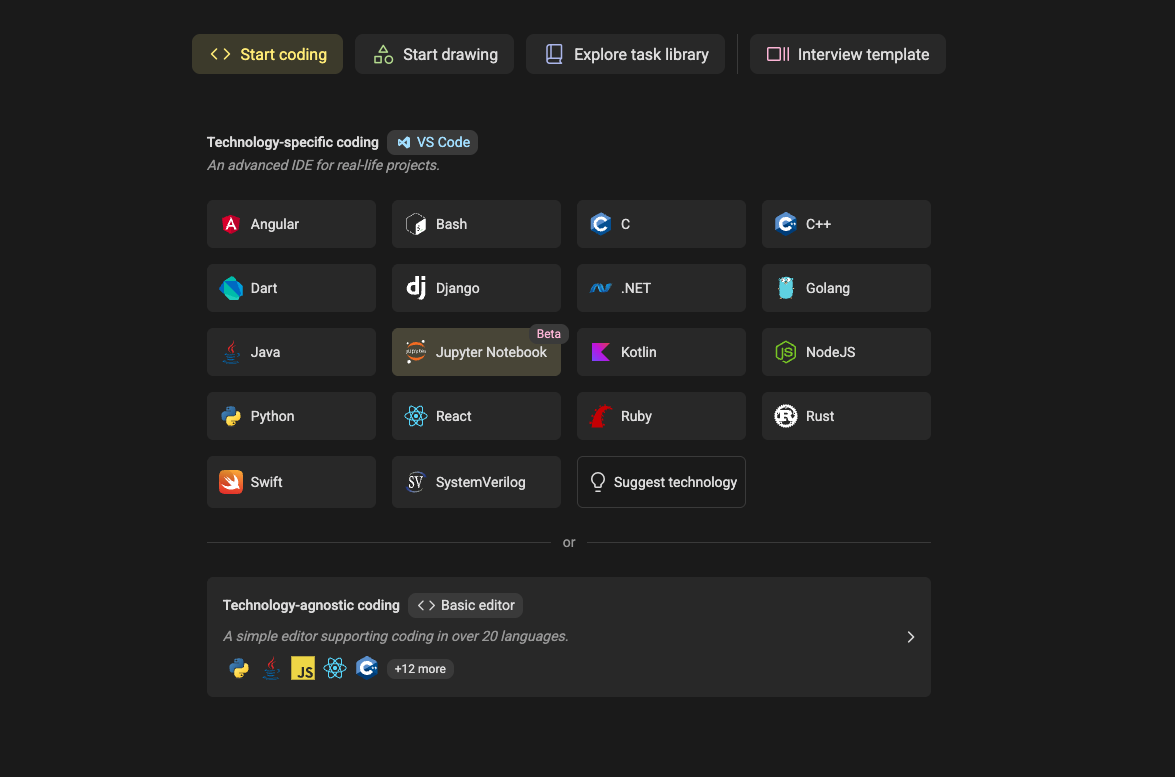Click the VS Code badge
Image resolution: width=1175 pixels, height=777 pixels.
click(x=432, y=142)
